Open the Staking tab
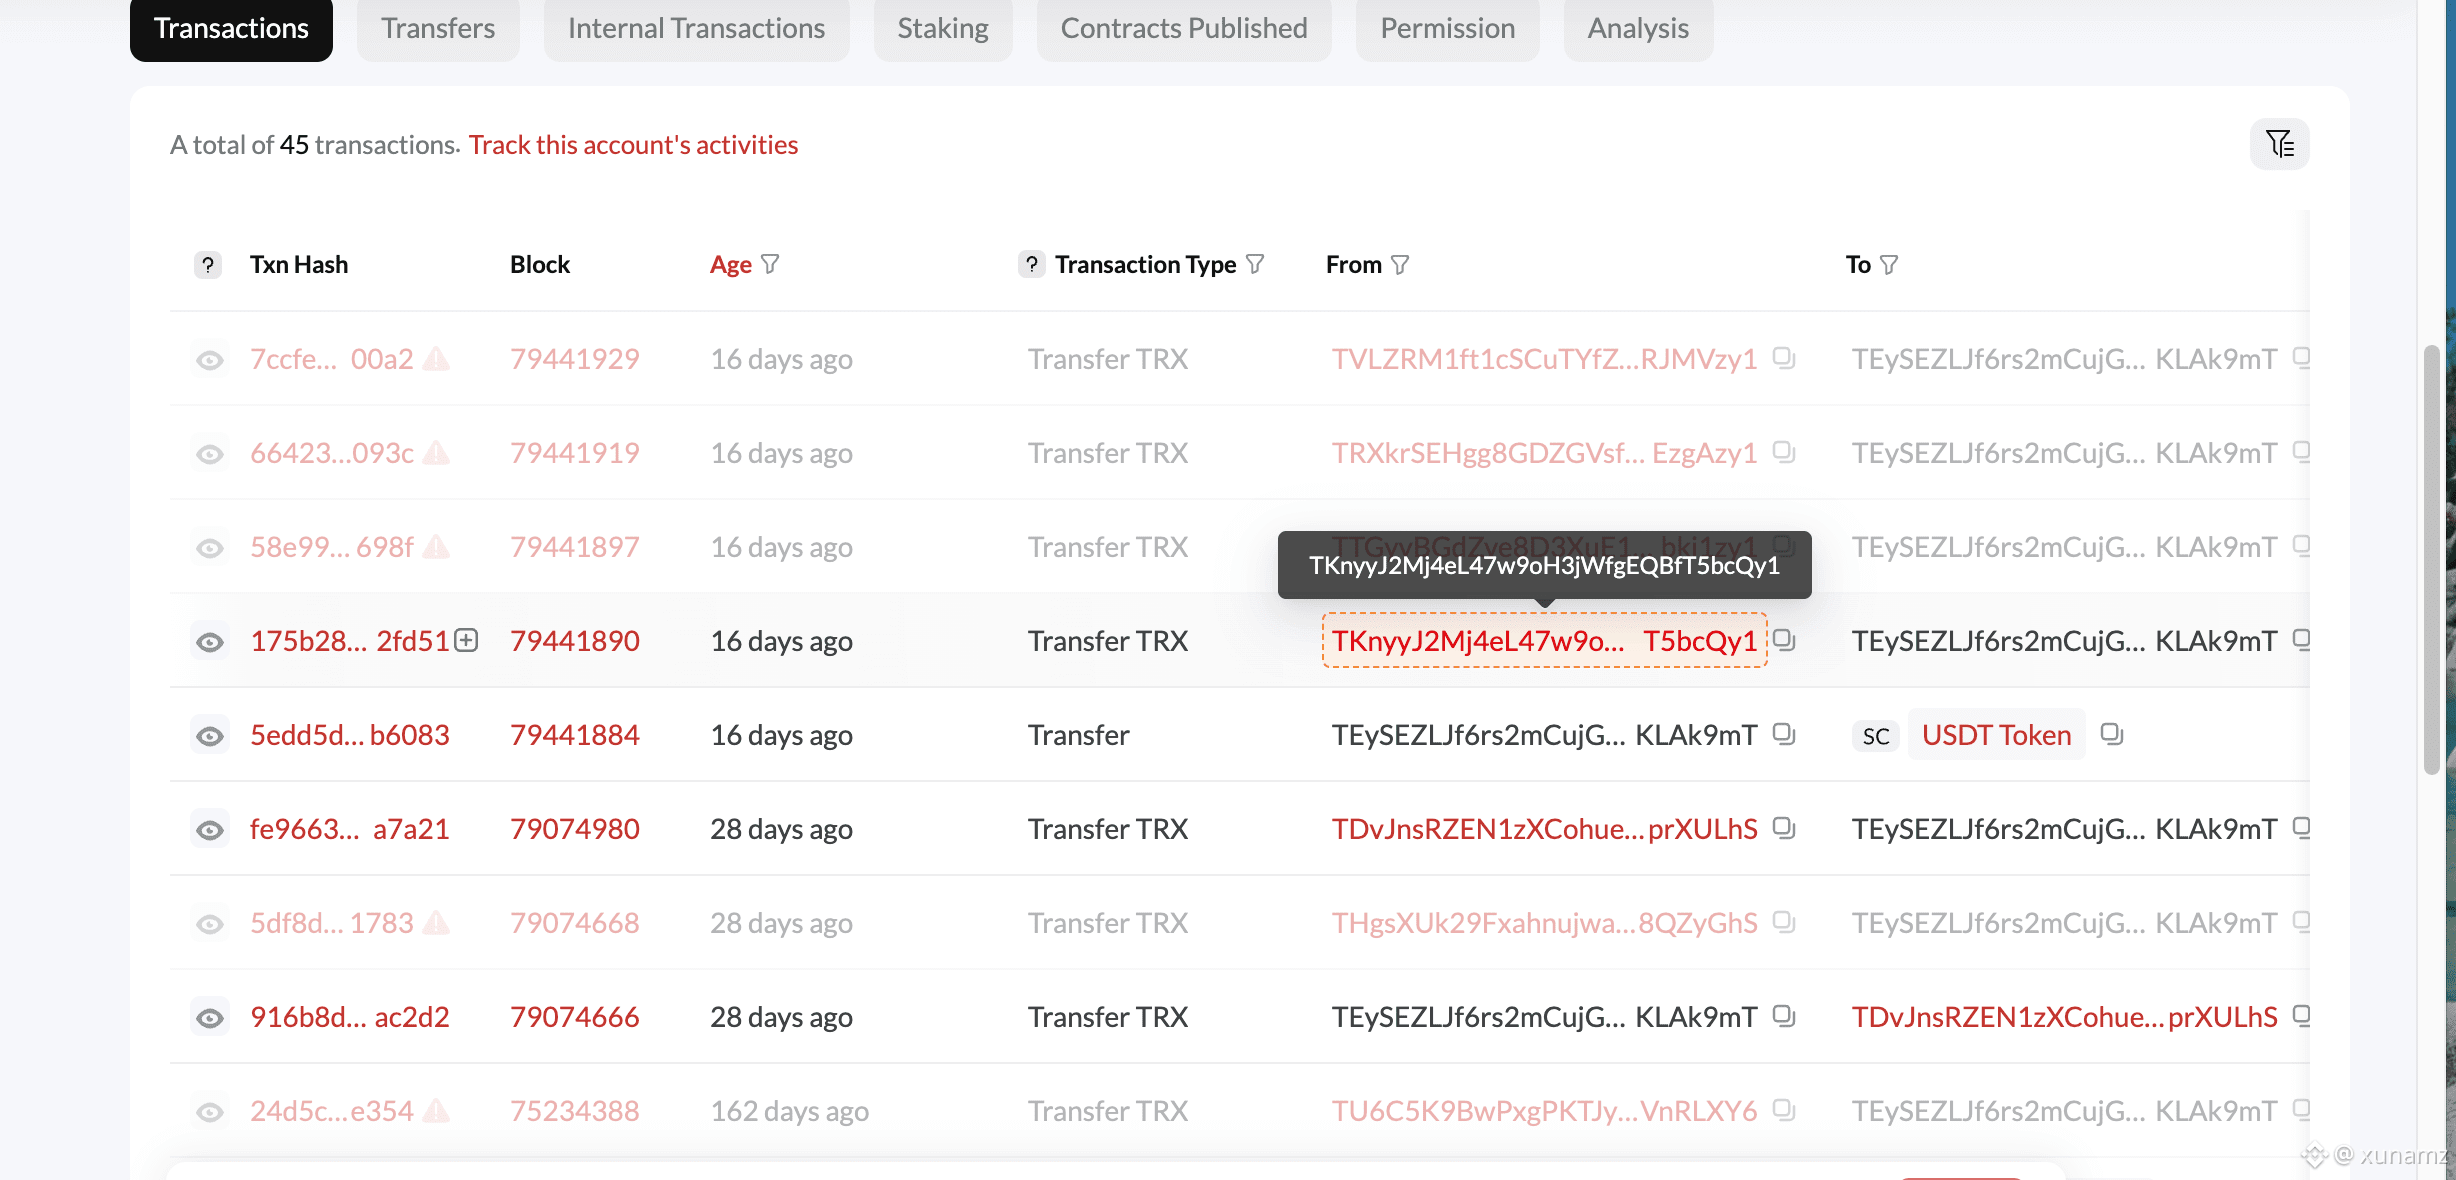 point(942,28)
